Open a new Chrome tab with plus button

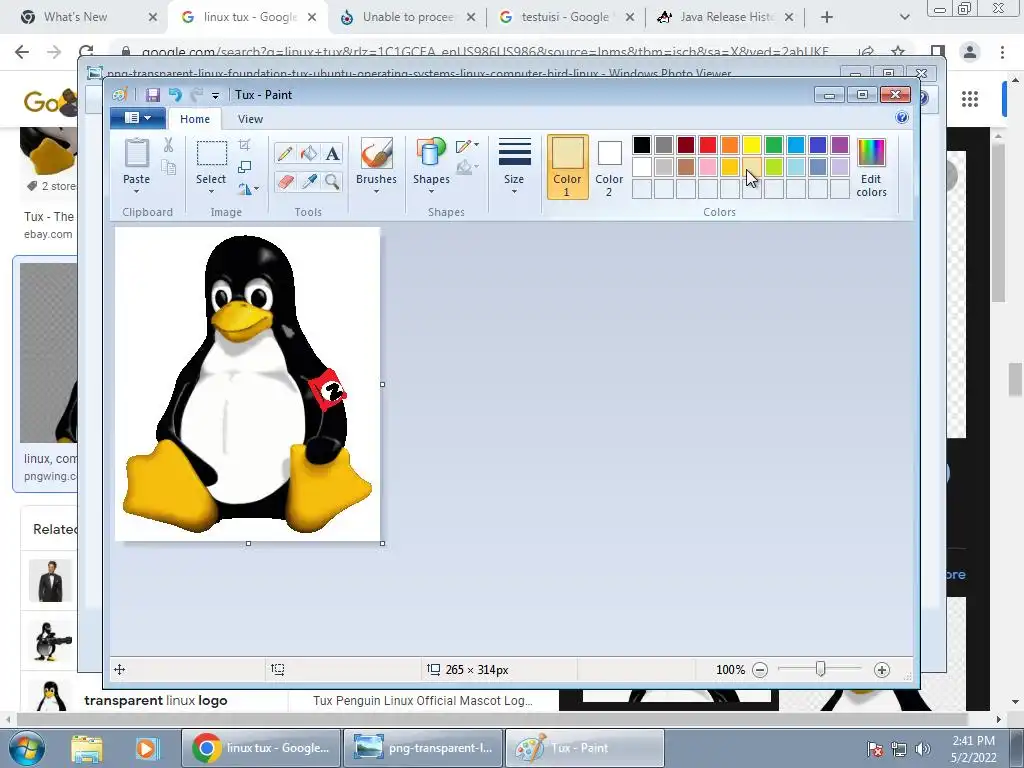point(827,17)
